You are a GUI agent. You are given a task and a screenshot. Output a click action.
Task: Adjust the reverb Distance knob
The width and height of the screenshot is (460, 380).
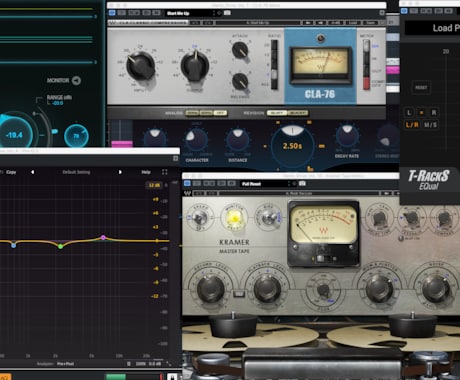[x=238, y=140]
